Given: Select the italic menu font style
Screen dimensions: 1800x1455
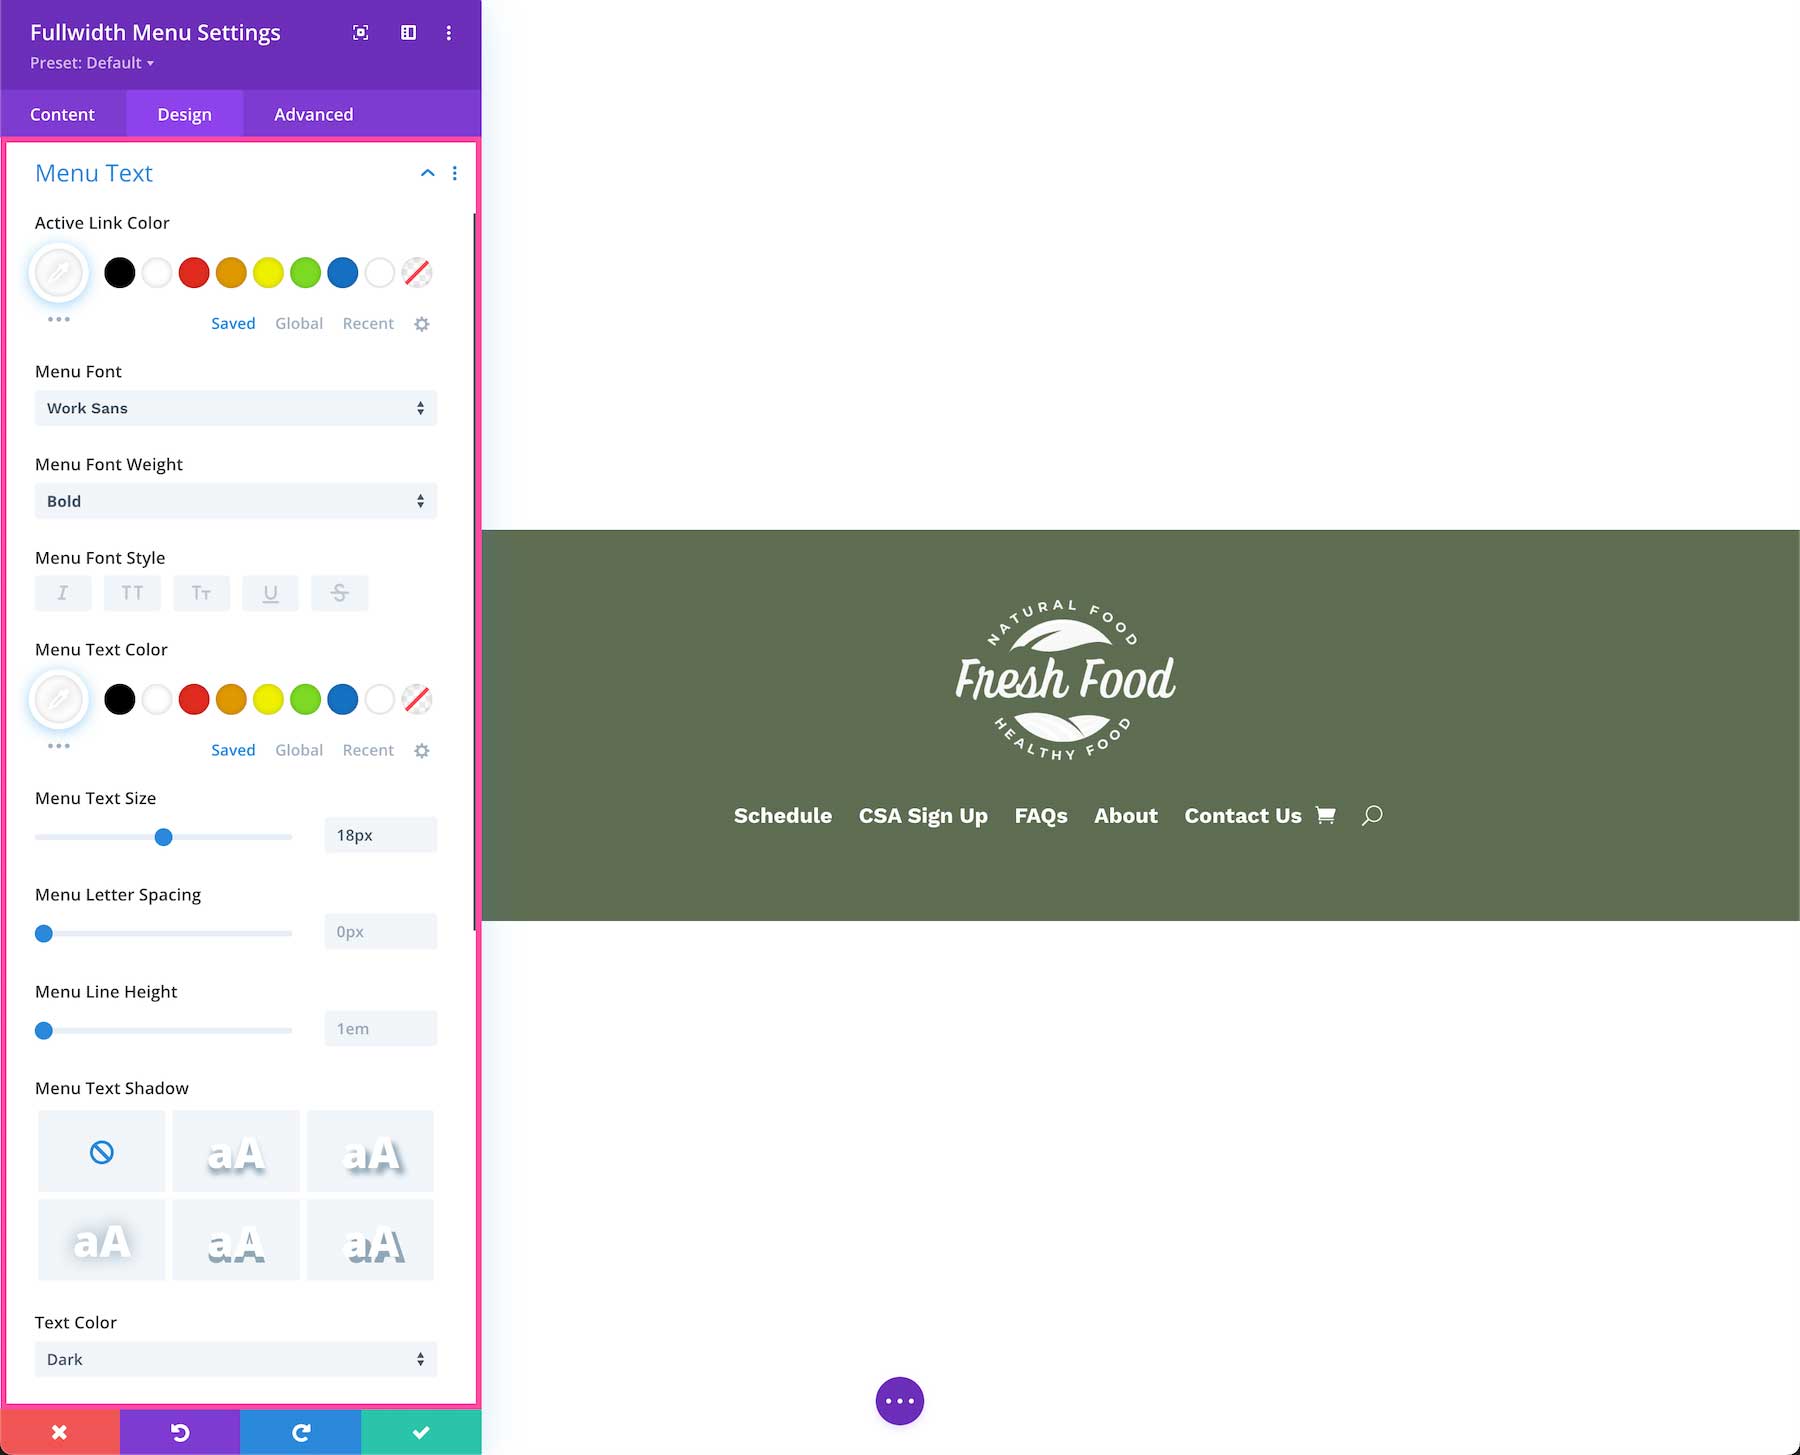Looking at the screenshot, I should pyautogui.click(x=63, y=593).
